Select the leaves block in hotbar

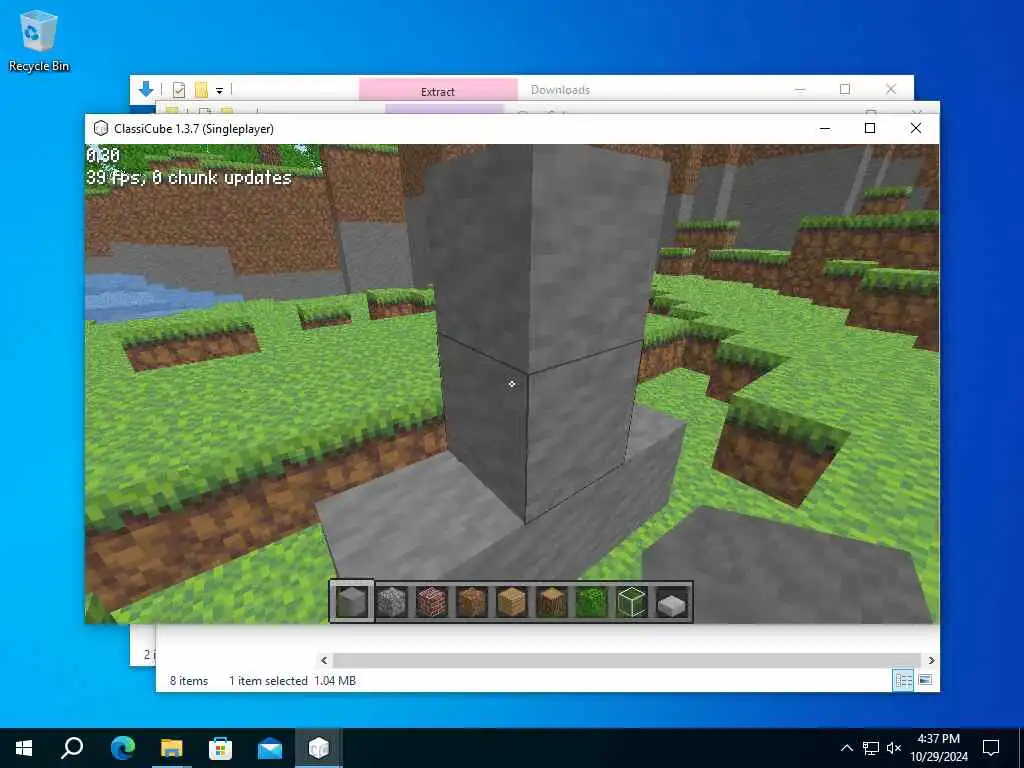pos(592,601)
